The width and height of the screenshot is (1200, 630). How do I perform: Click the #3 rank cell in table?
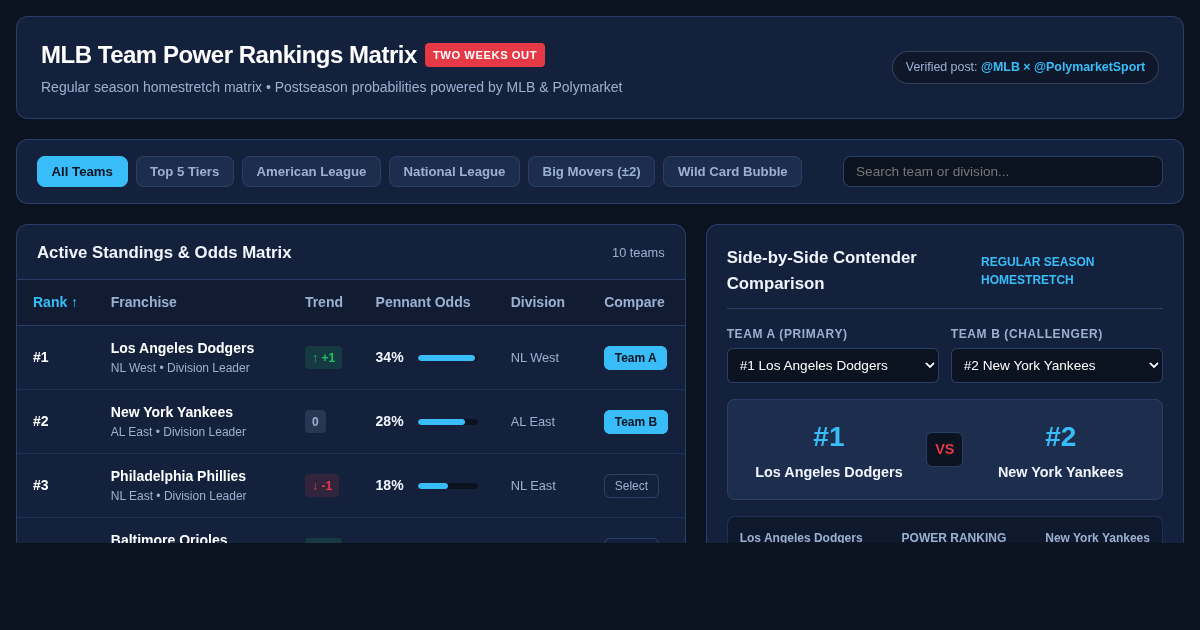tap(41, 485)
